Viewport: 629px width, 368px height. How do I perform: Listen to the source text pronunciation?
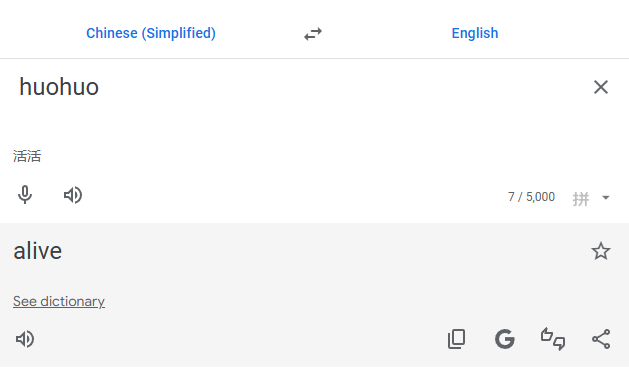tap(73, 195)
